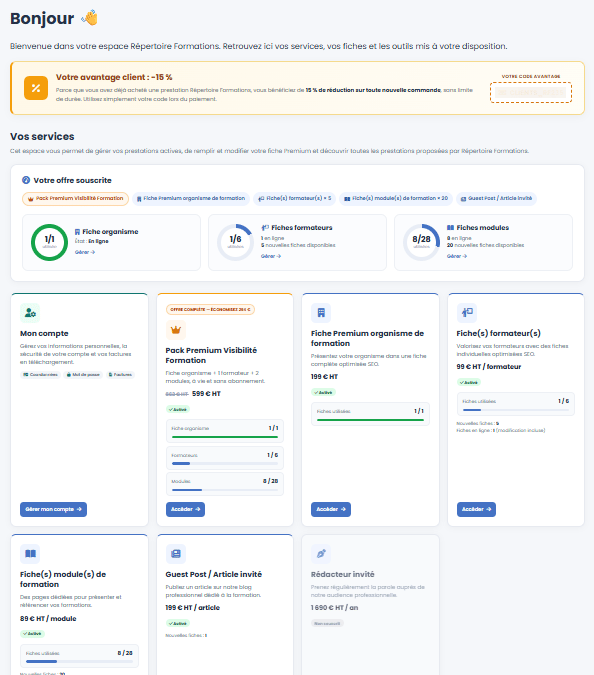The image size is (594, 675).
Task: Click the Fiche(s) formateur(s) card icon
Action: click(467, 313)
